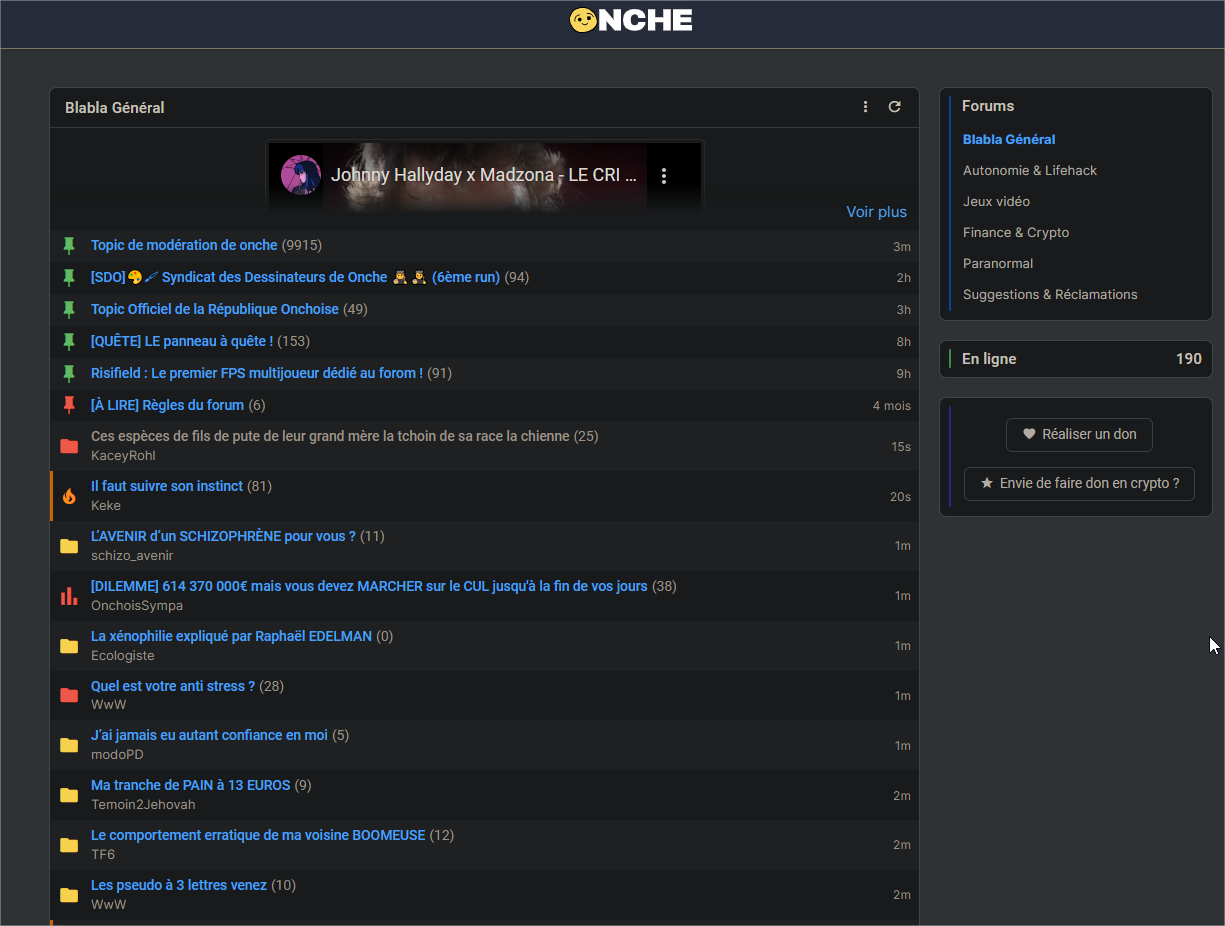
Task: Click the red folder icon beside Quel est votre anti stress
Action: [x=69, y=696]
